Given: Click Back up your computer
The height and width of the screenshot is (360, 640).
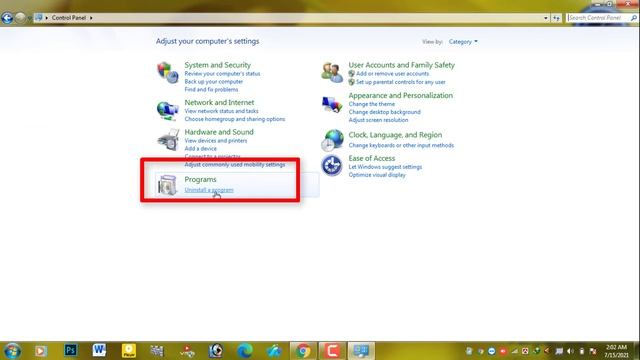Looking at the screenshot, I should [x=213, y=82].
